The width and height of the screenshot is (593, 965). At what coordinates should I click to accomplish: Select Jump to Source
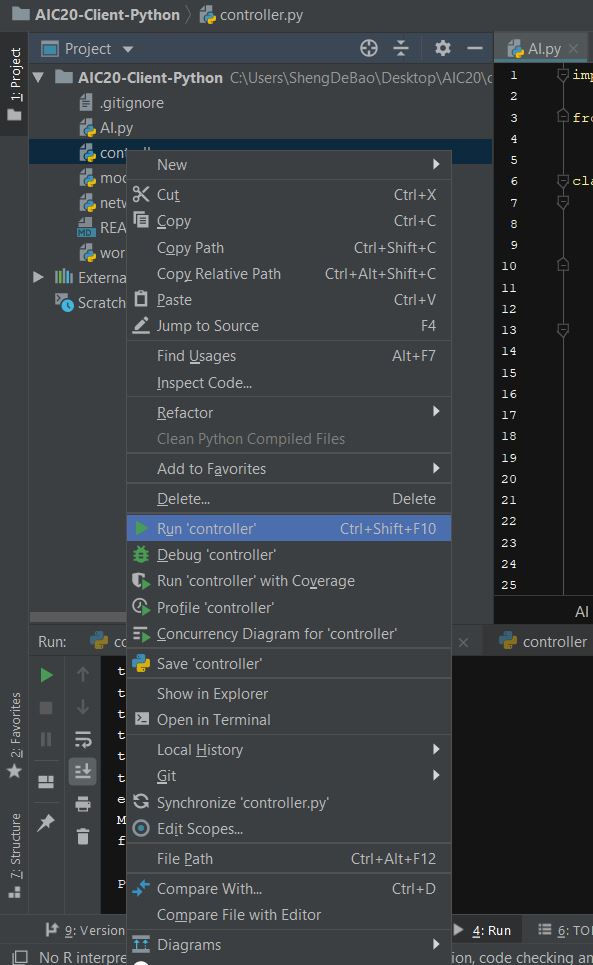tap(289, 326)
